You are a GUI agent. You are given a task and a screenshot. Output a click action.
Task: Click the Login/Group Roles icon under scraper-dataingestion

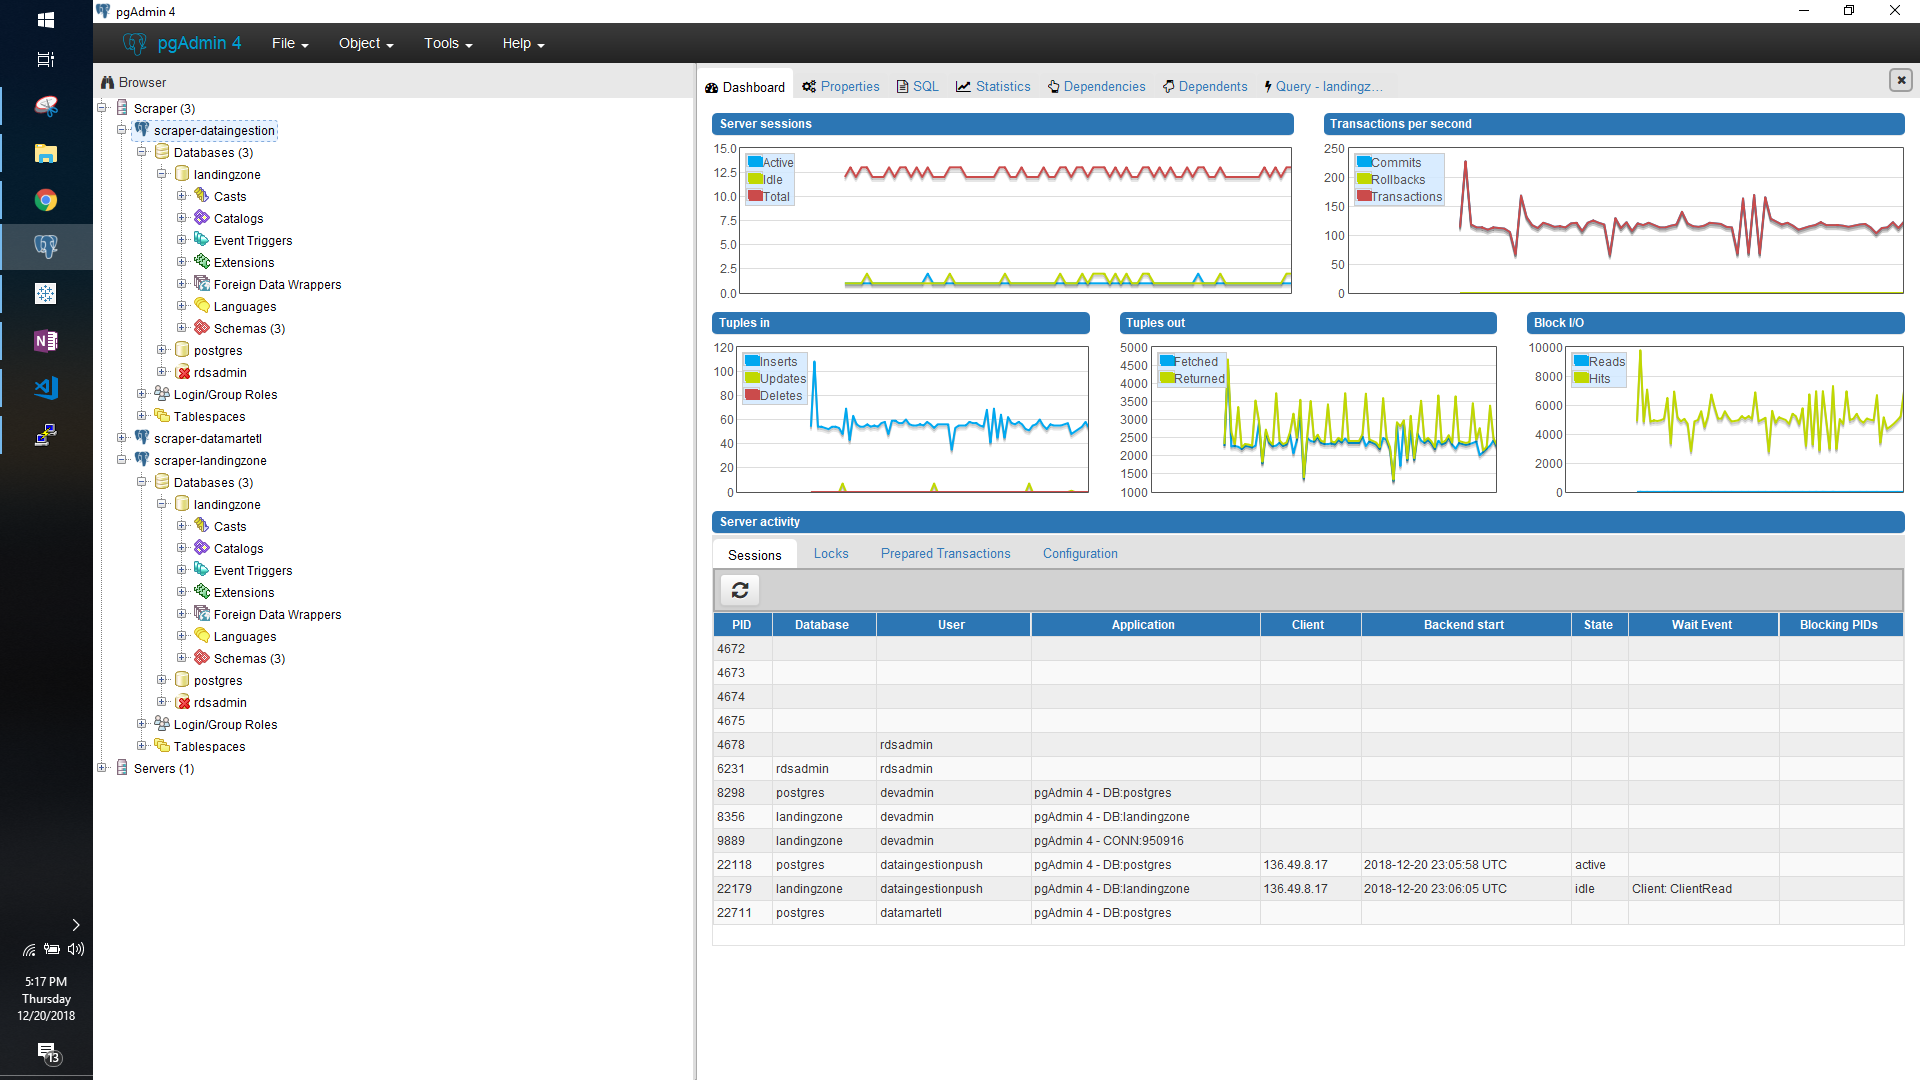click(x=162, y=394)
